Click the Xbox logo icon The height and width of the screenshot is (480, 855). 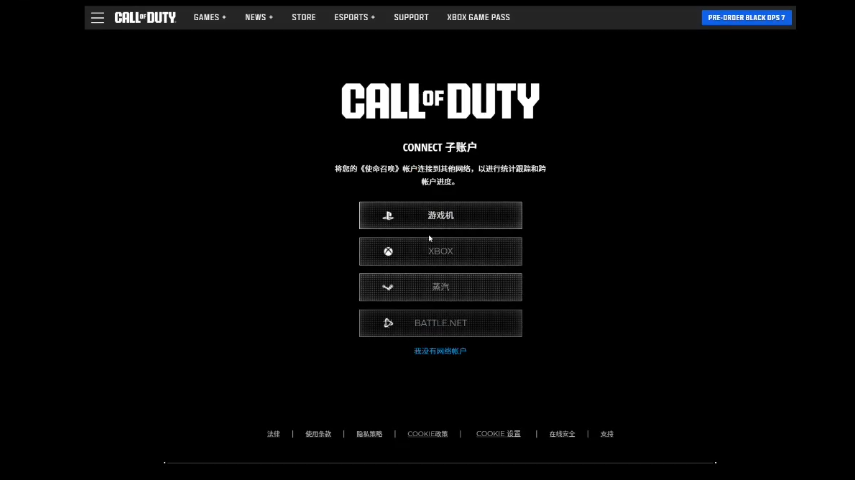[x=388, y=251]
